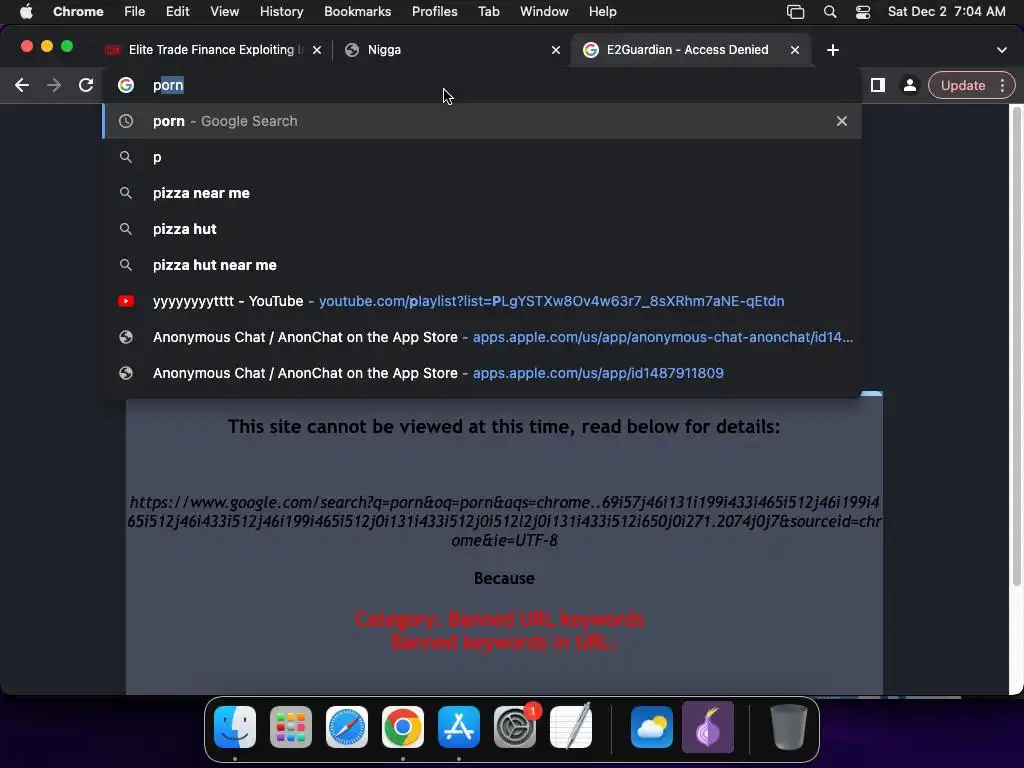Launch Safari from the Dock
1024x768 pixels.
(x=347, y=727)
